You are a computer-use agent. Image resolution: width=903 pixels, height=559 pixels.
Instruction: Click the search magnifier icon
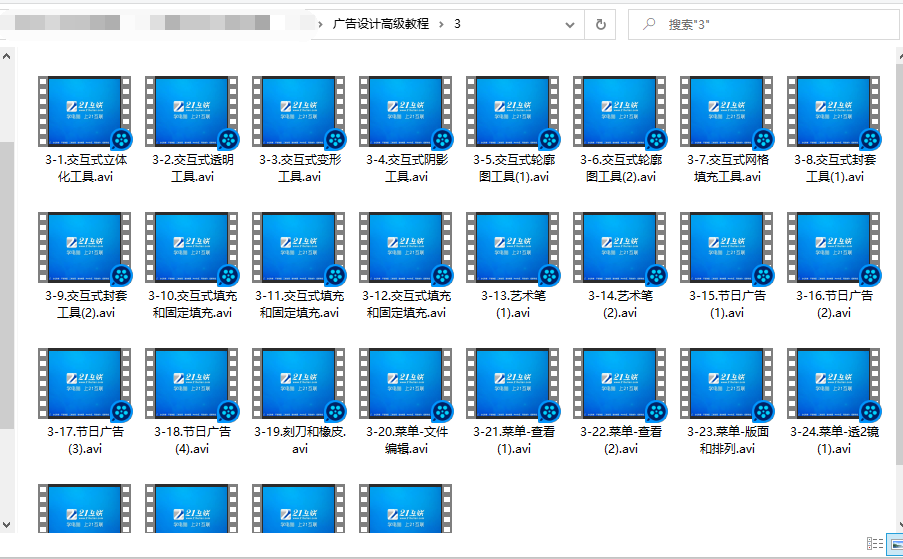tap(649, 24)
